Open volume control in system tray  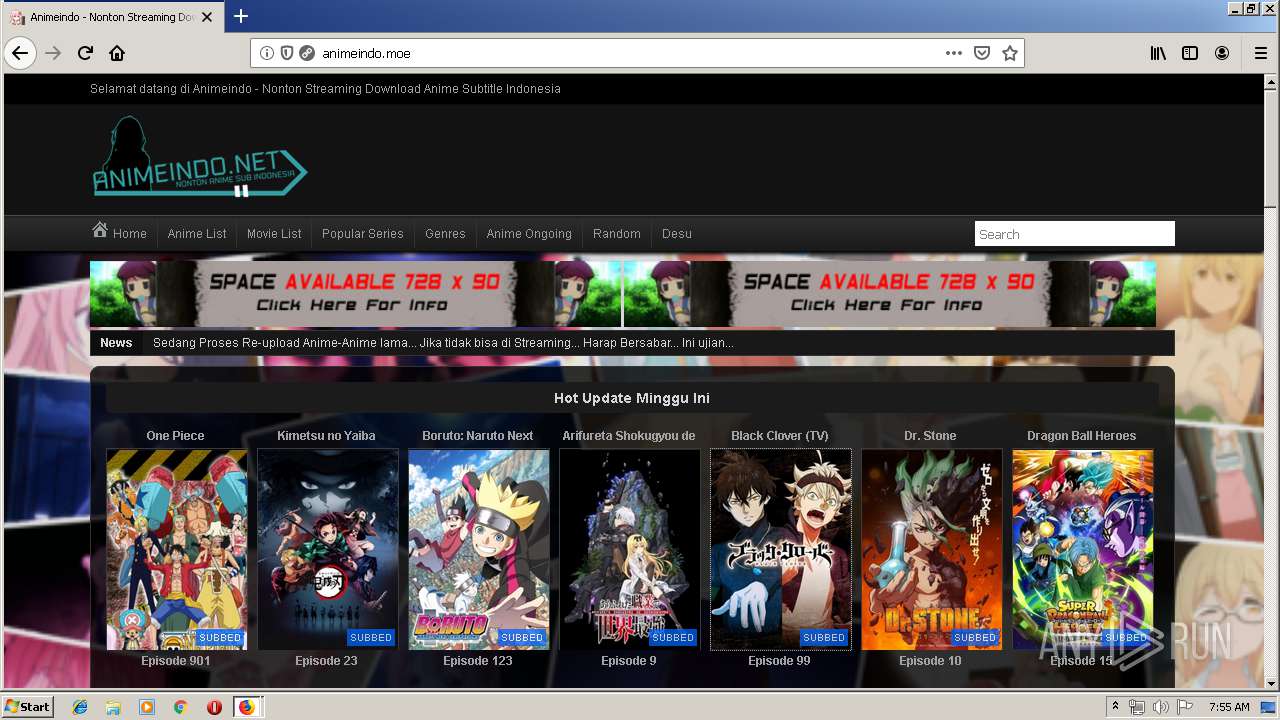[x=1160, y=707]
